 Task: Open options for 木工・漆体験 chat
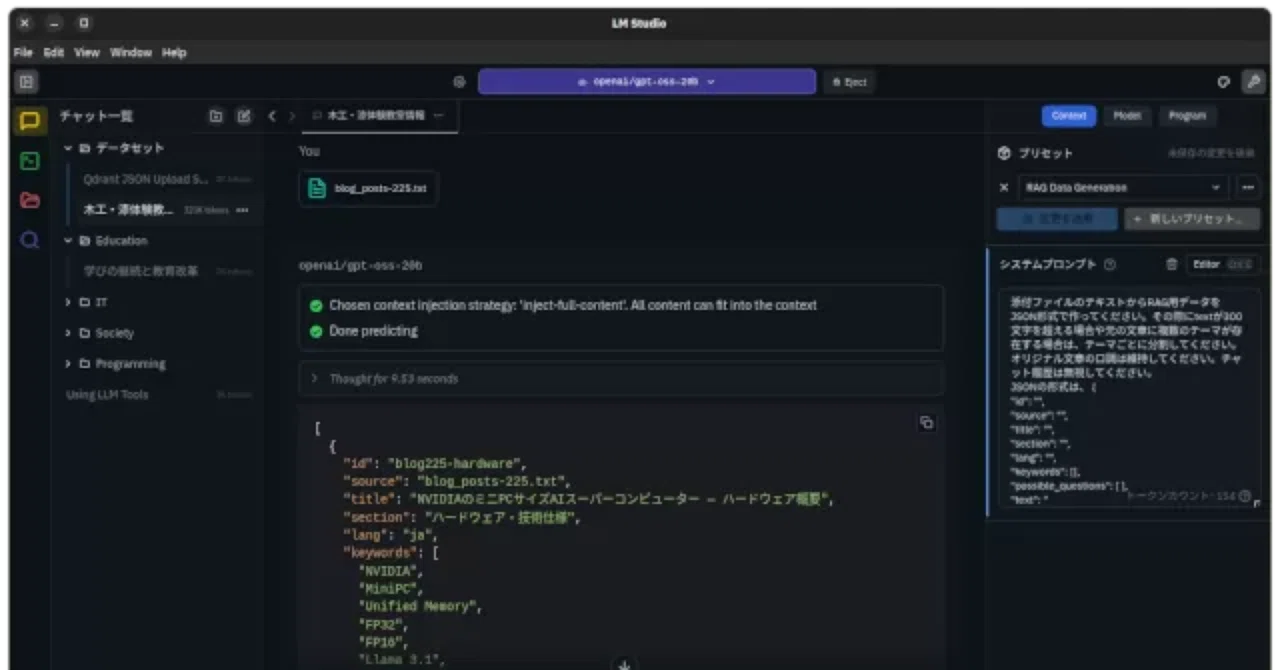242,210
